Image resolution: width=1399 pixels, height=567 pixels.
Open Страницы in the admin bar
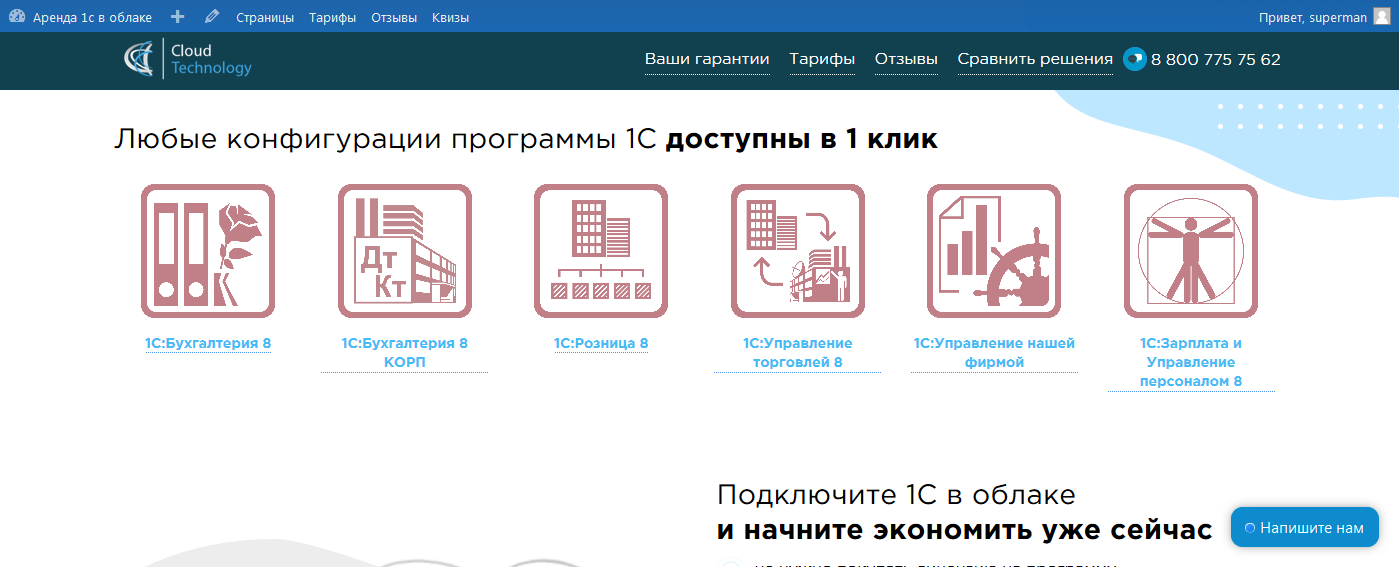click(265, 17)
